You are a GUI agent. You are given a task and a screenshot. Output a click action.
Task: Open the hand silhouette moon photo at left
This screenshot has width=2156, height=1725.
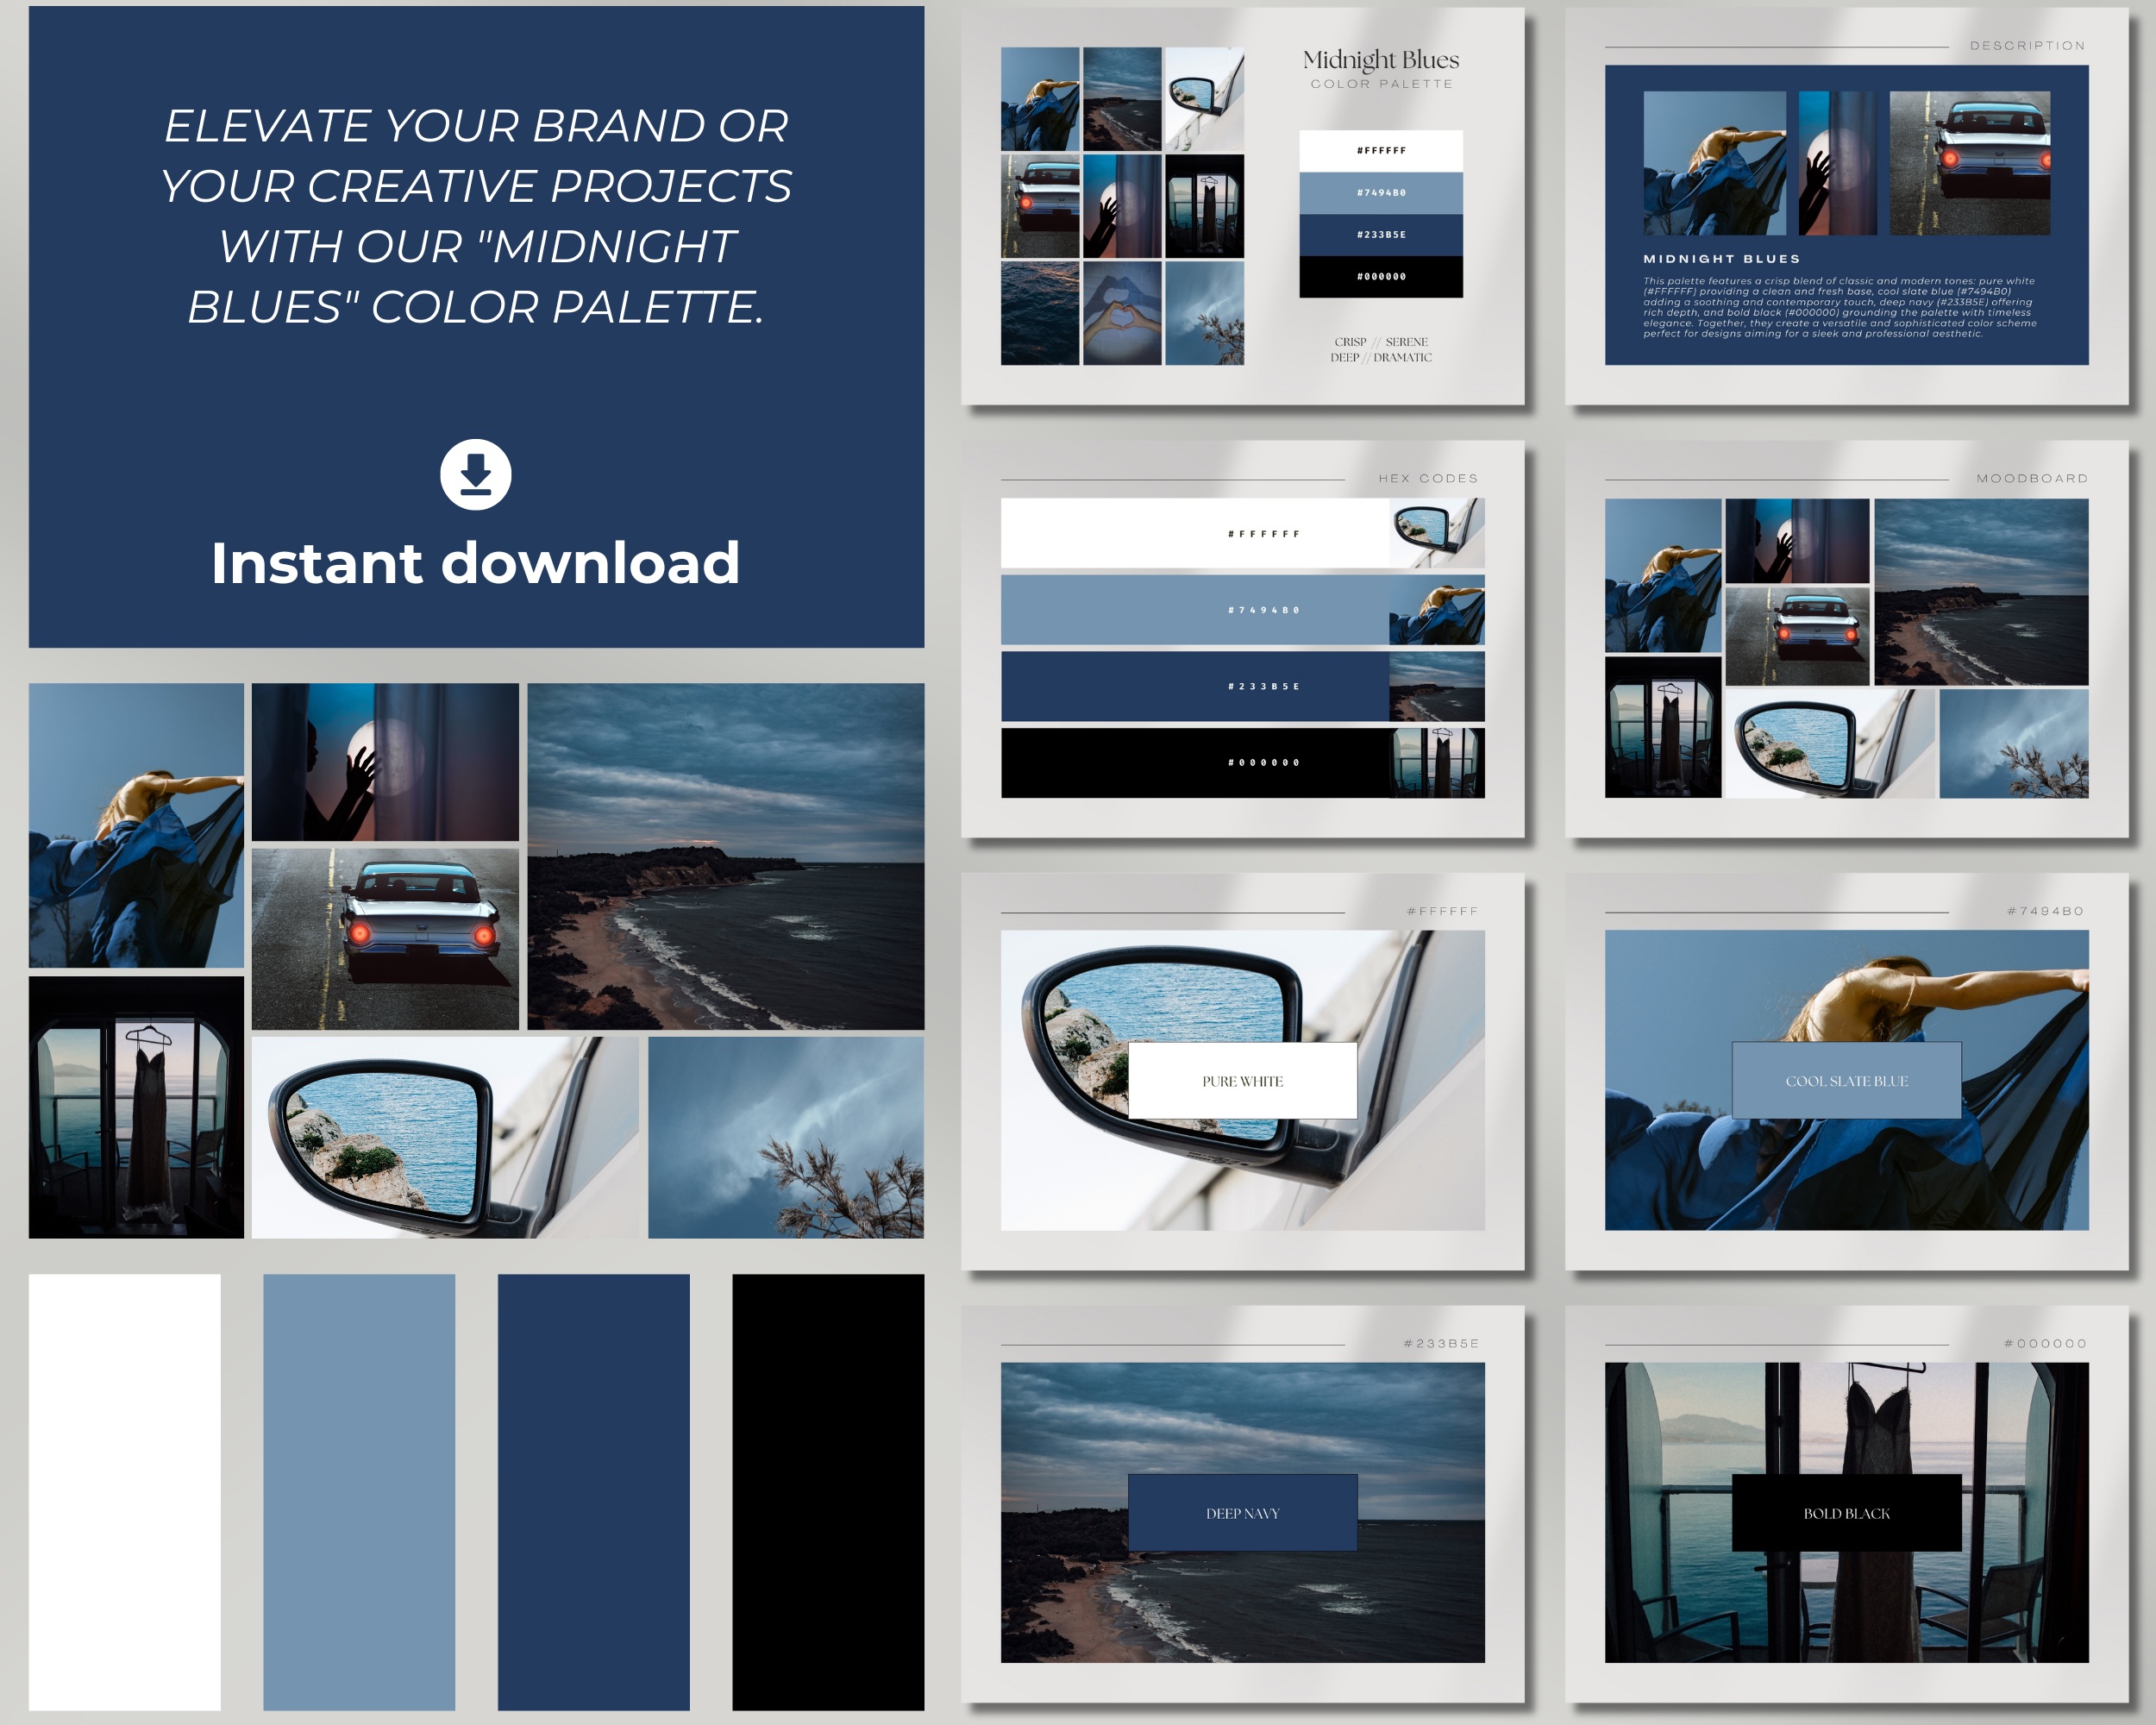tap(385, 762)
